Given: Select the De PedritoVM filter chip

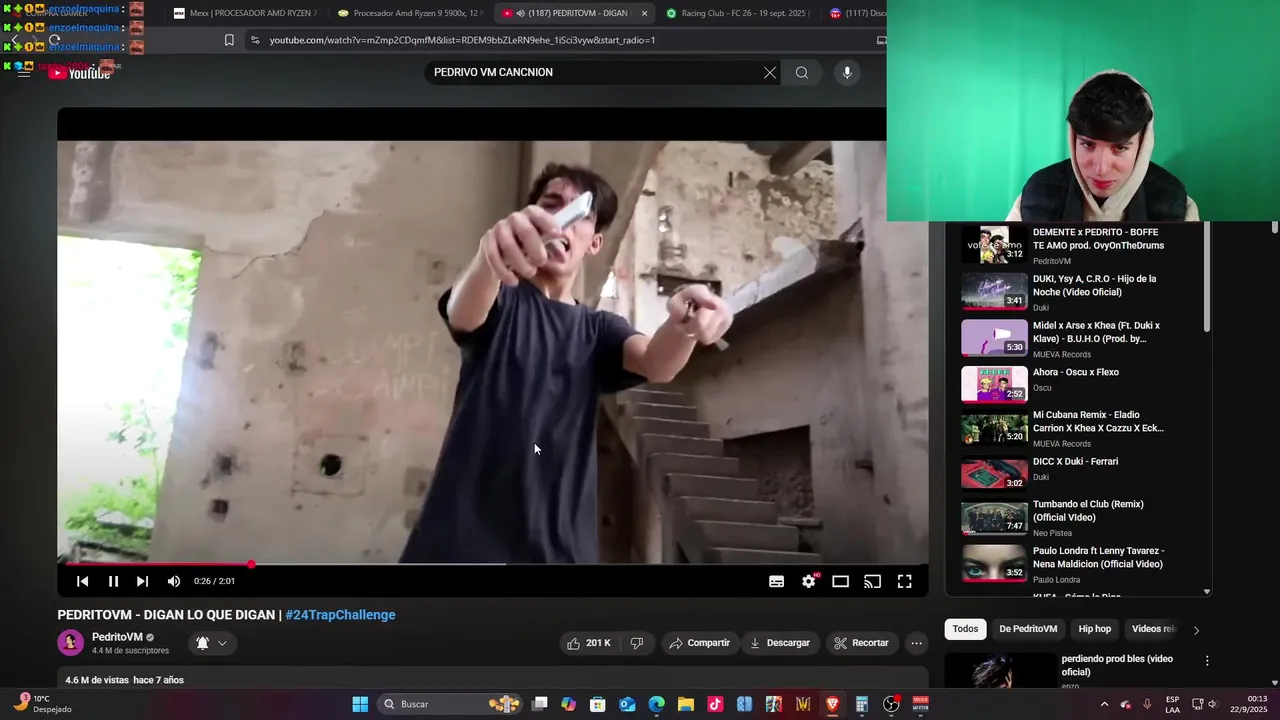Looking at the screenshot, I should (1028, 629).
